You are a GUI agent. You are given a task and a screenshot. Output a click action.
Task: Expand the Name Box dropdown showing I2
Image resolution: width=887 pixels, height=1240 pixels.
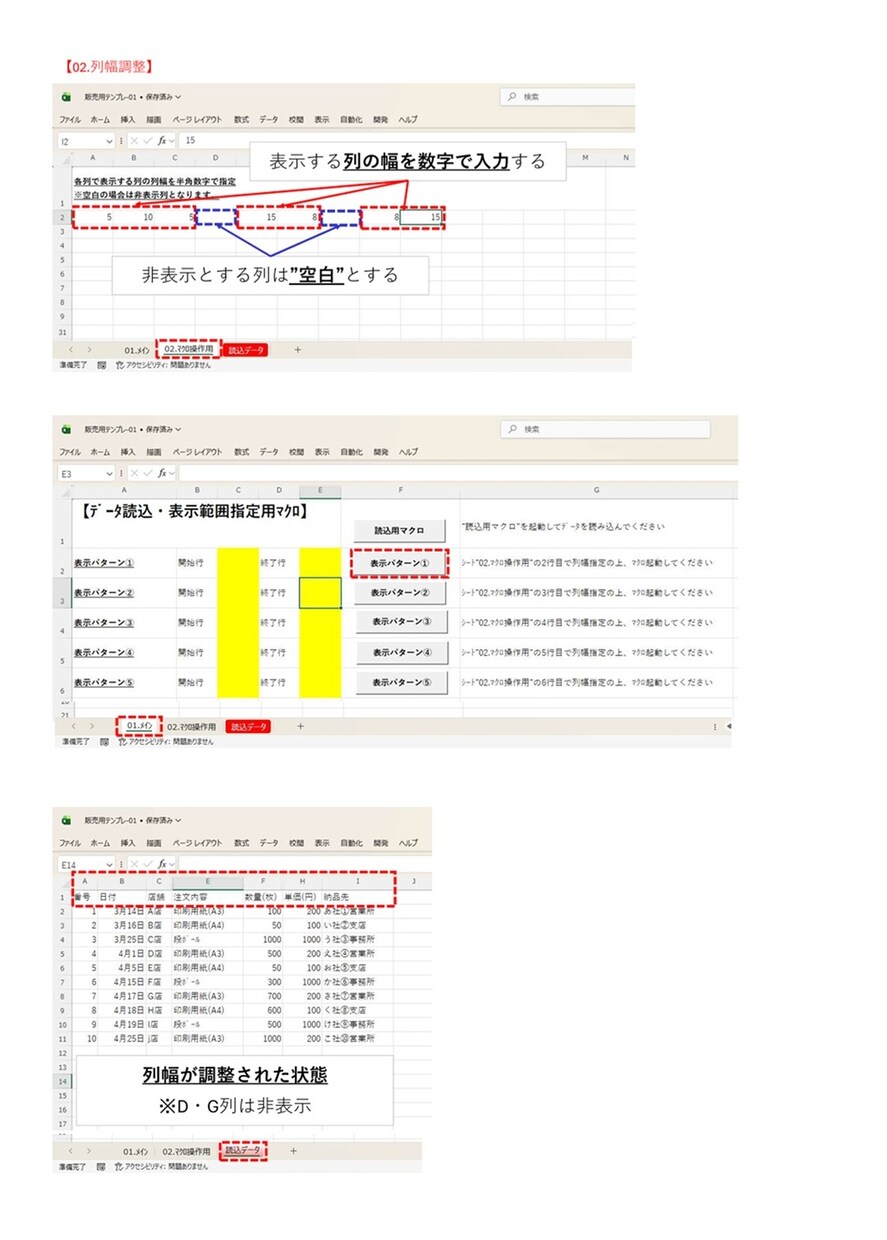[x=109, y=141]
